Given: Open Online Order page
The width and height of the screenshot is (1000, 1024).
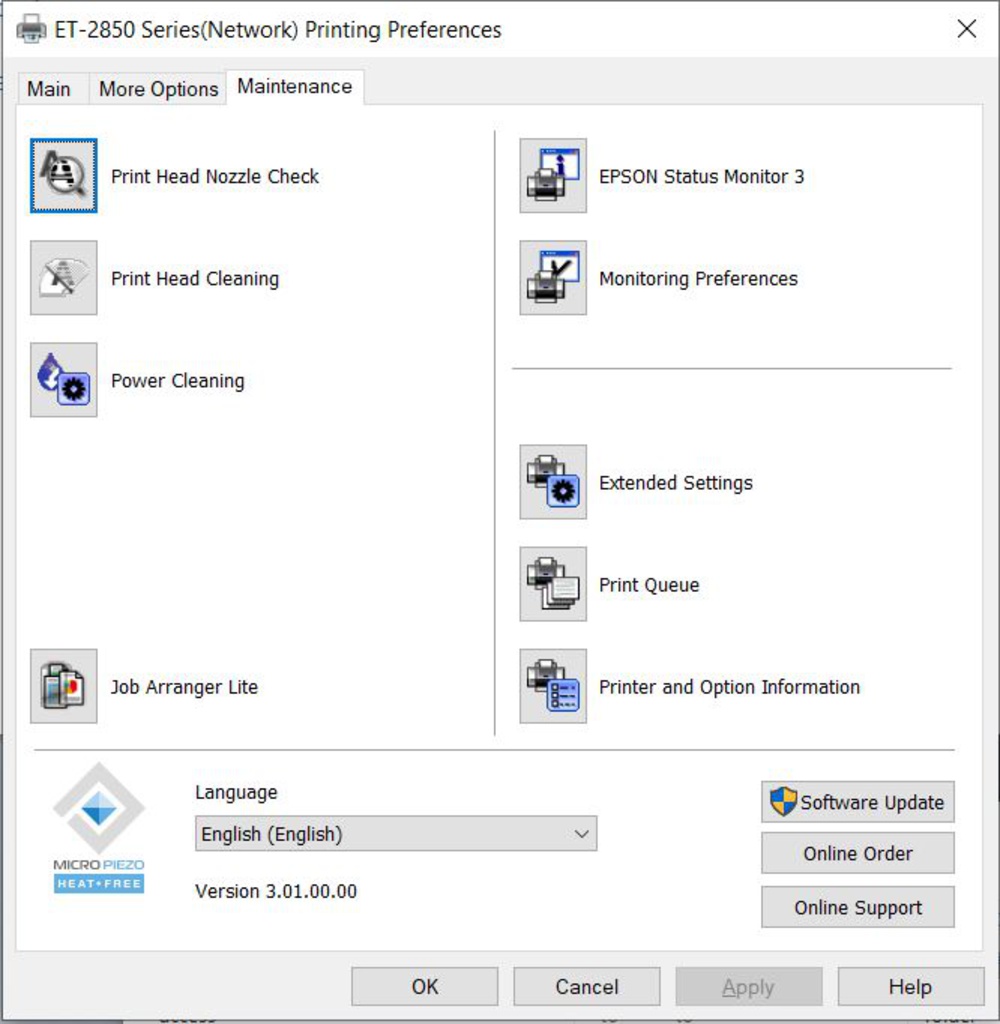Looking at the screenshot, I should (857, 854).
